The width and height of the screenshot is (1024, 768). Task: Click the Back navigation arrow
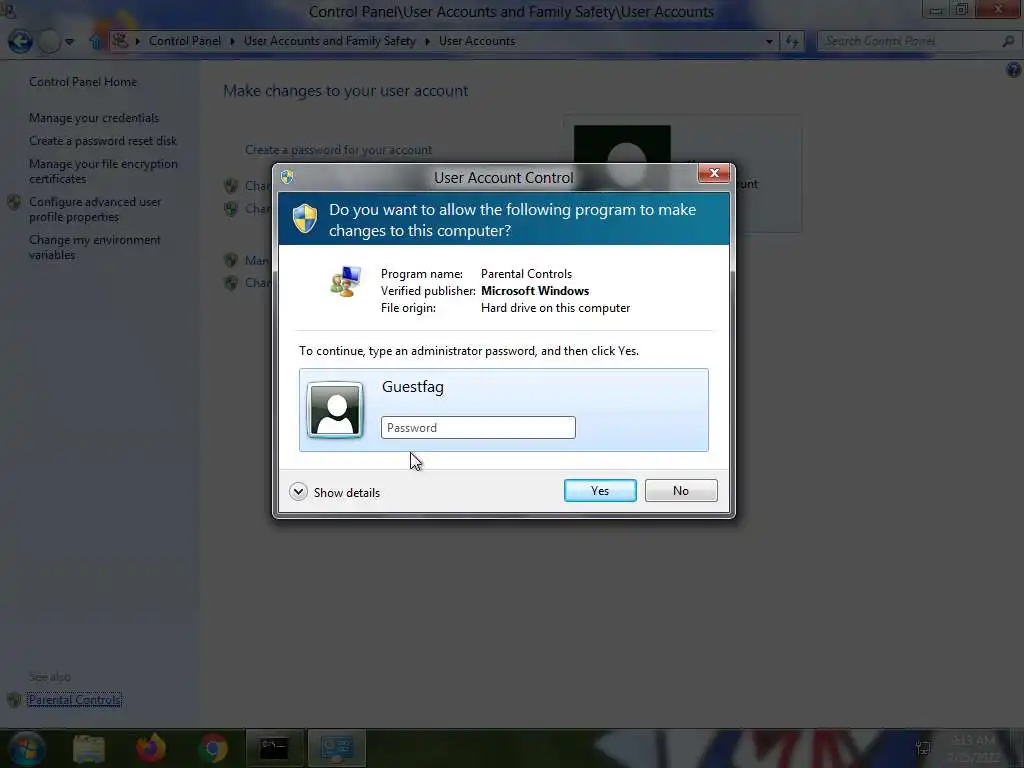pos(20,41)
